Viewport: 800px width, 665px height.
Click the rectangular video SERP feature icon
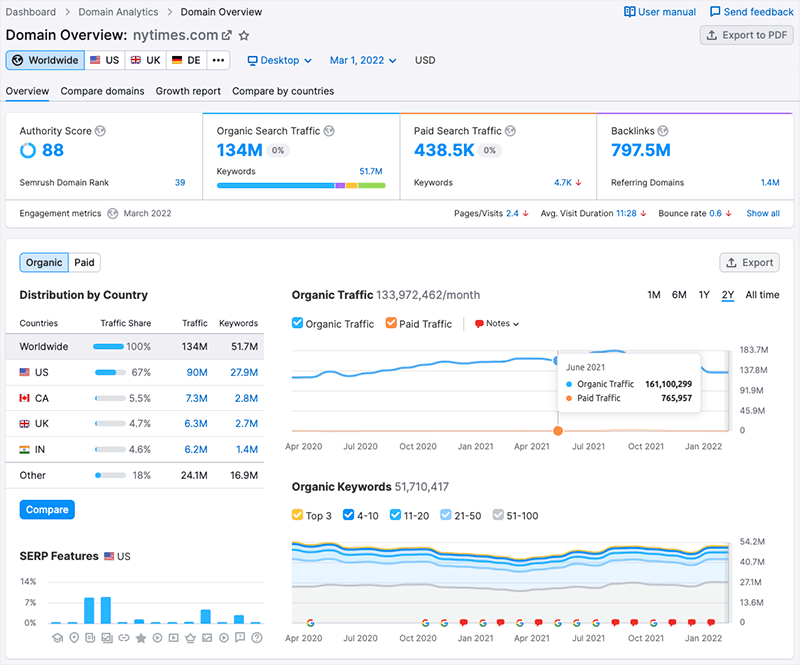click(174, 637)
